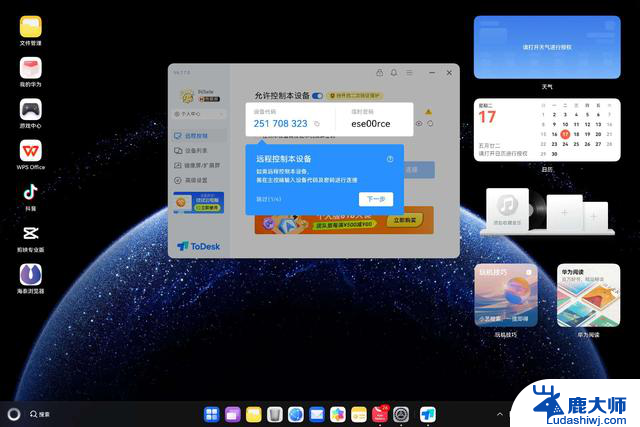The image size is (640, 427).
Task: Open ToDesk notifications bell
Action: tap(394, 73)
